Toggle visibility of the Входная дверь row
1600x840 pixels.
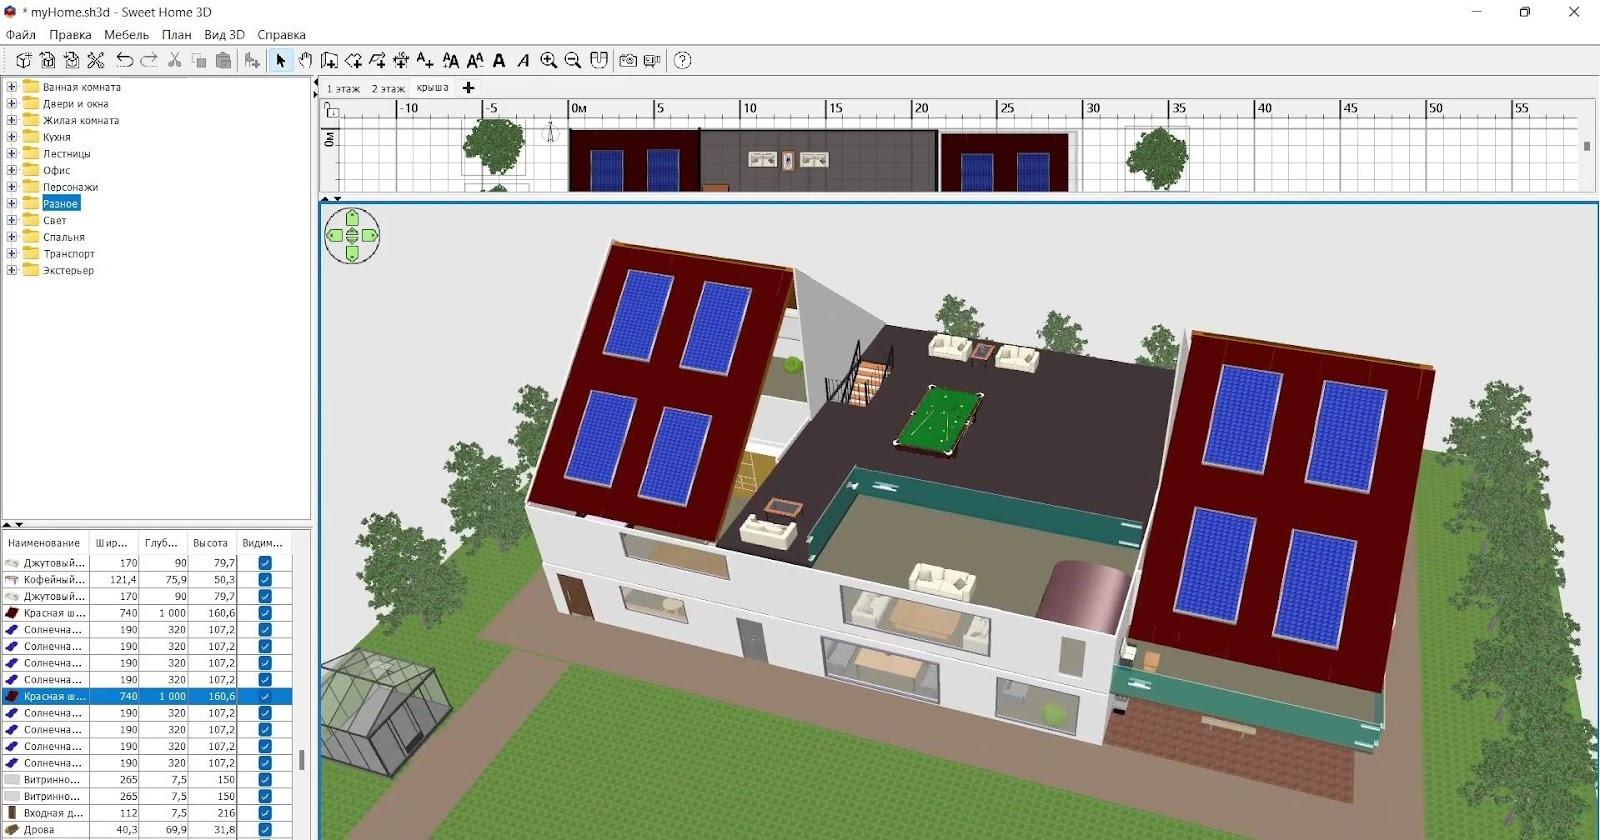point(265,813)
